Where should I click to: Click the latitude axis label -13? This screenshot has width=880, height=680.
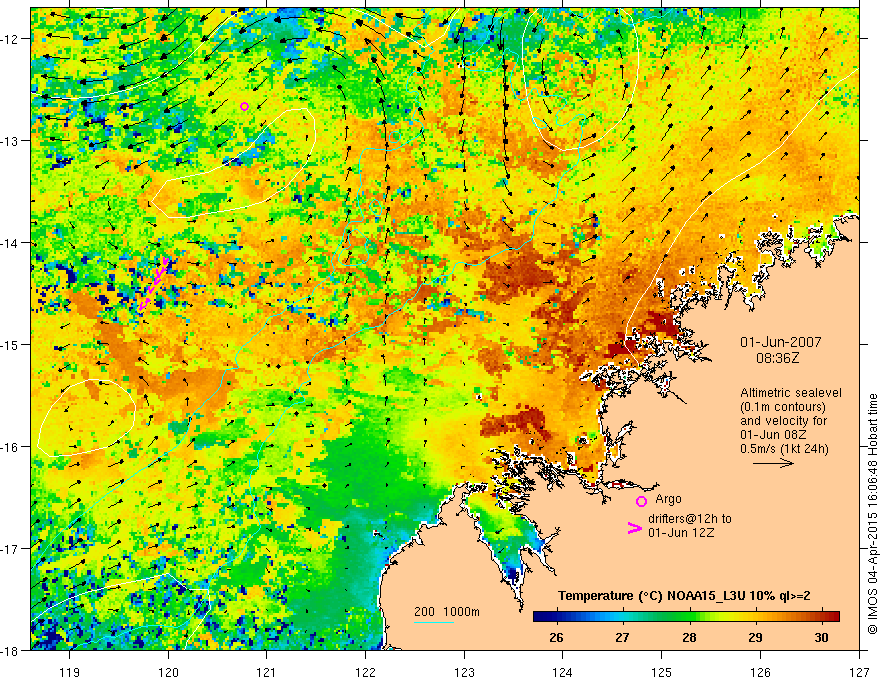(x=11, y=141)
